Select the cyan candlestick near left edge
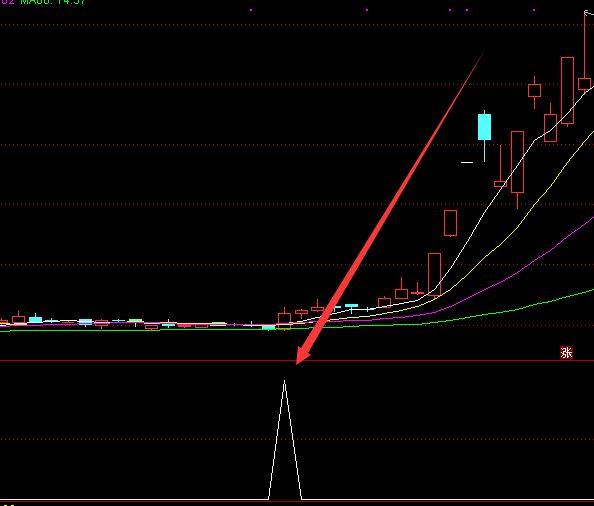 click(x=35, y=319)
